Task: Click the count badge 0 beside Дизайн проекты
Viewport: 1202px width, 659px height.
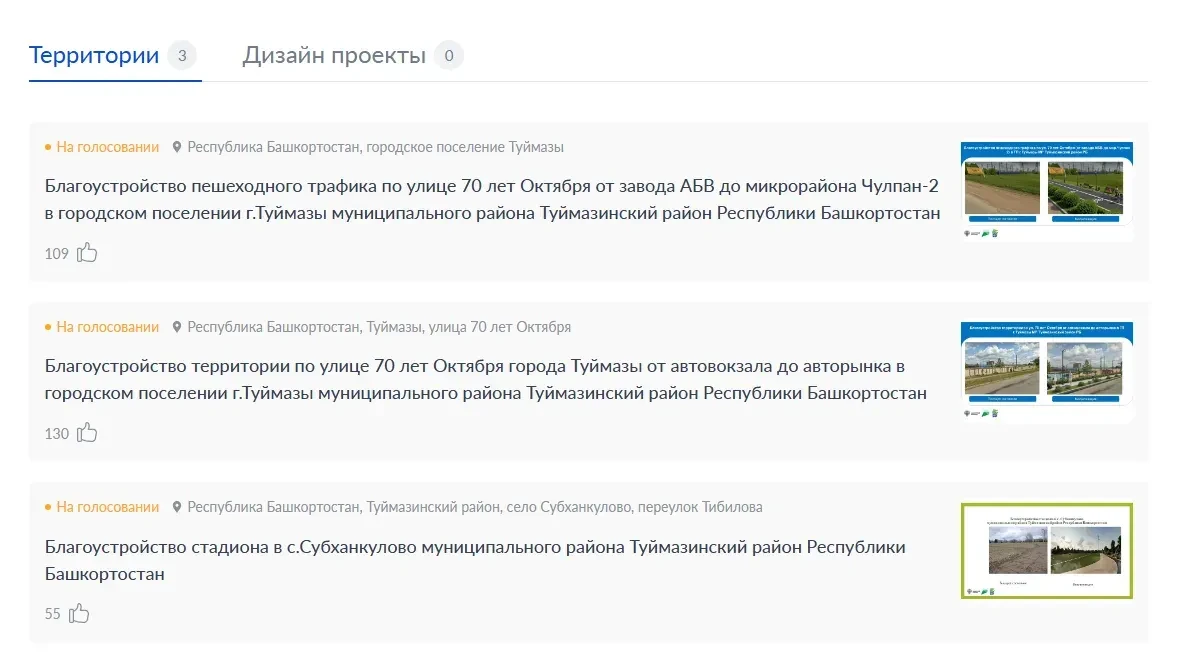Action: click(x=449, y=55)
